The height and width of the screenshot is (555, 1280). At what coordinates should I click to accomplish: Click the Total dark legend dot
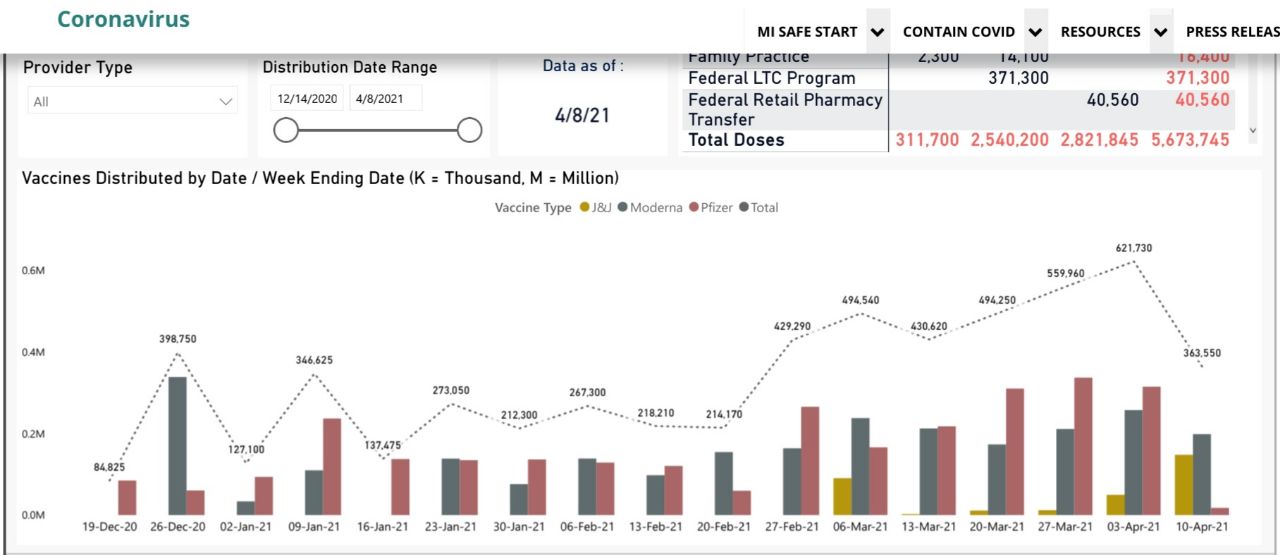click(743, 208)
